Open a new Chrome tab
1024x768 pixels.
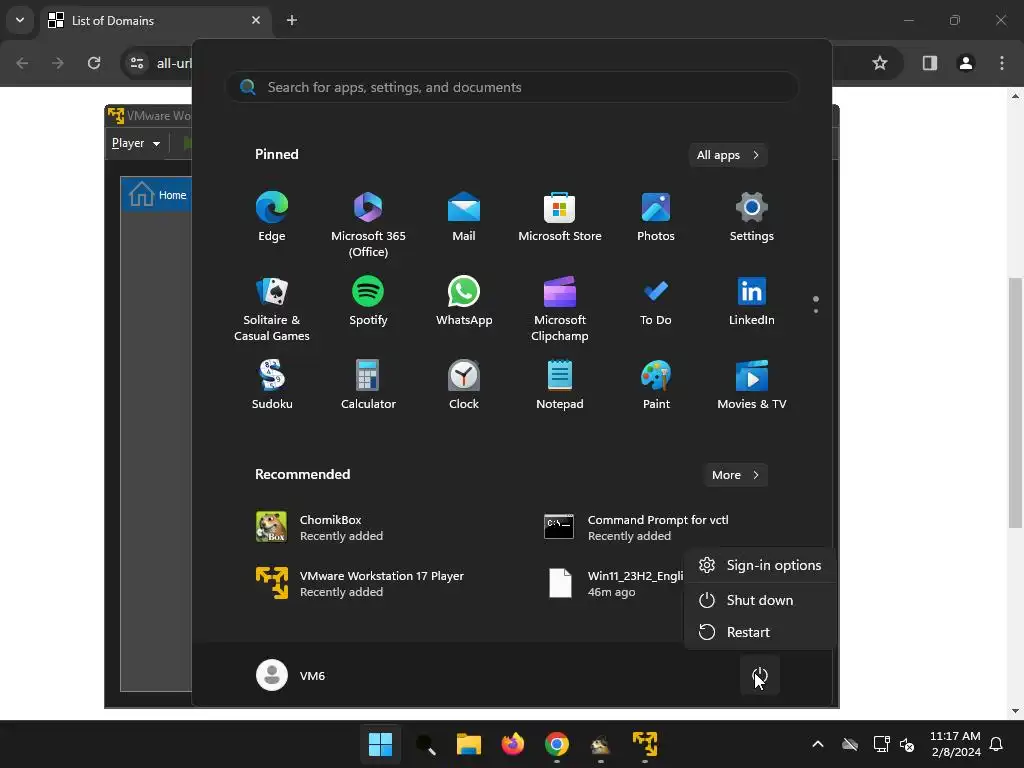pos(292,20)
